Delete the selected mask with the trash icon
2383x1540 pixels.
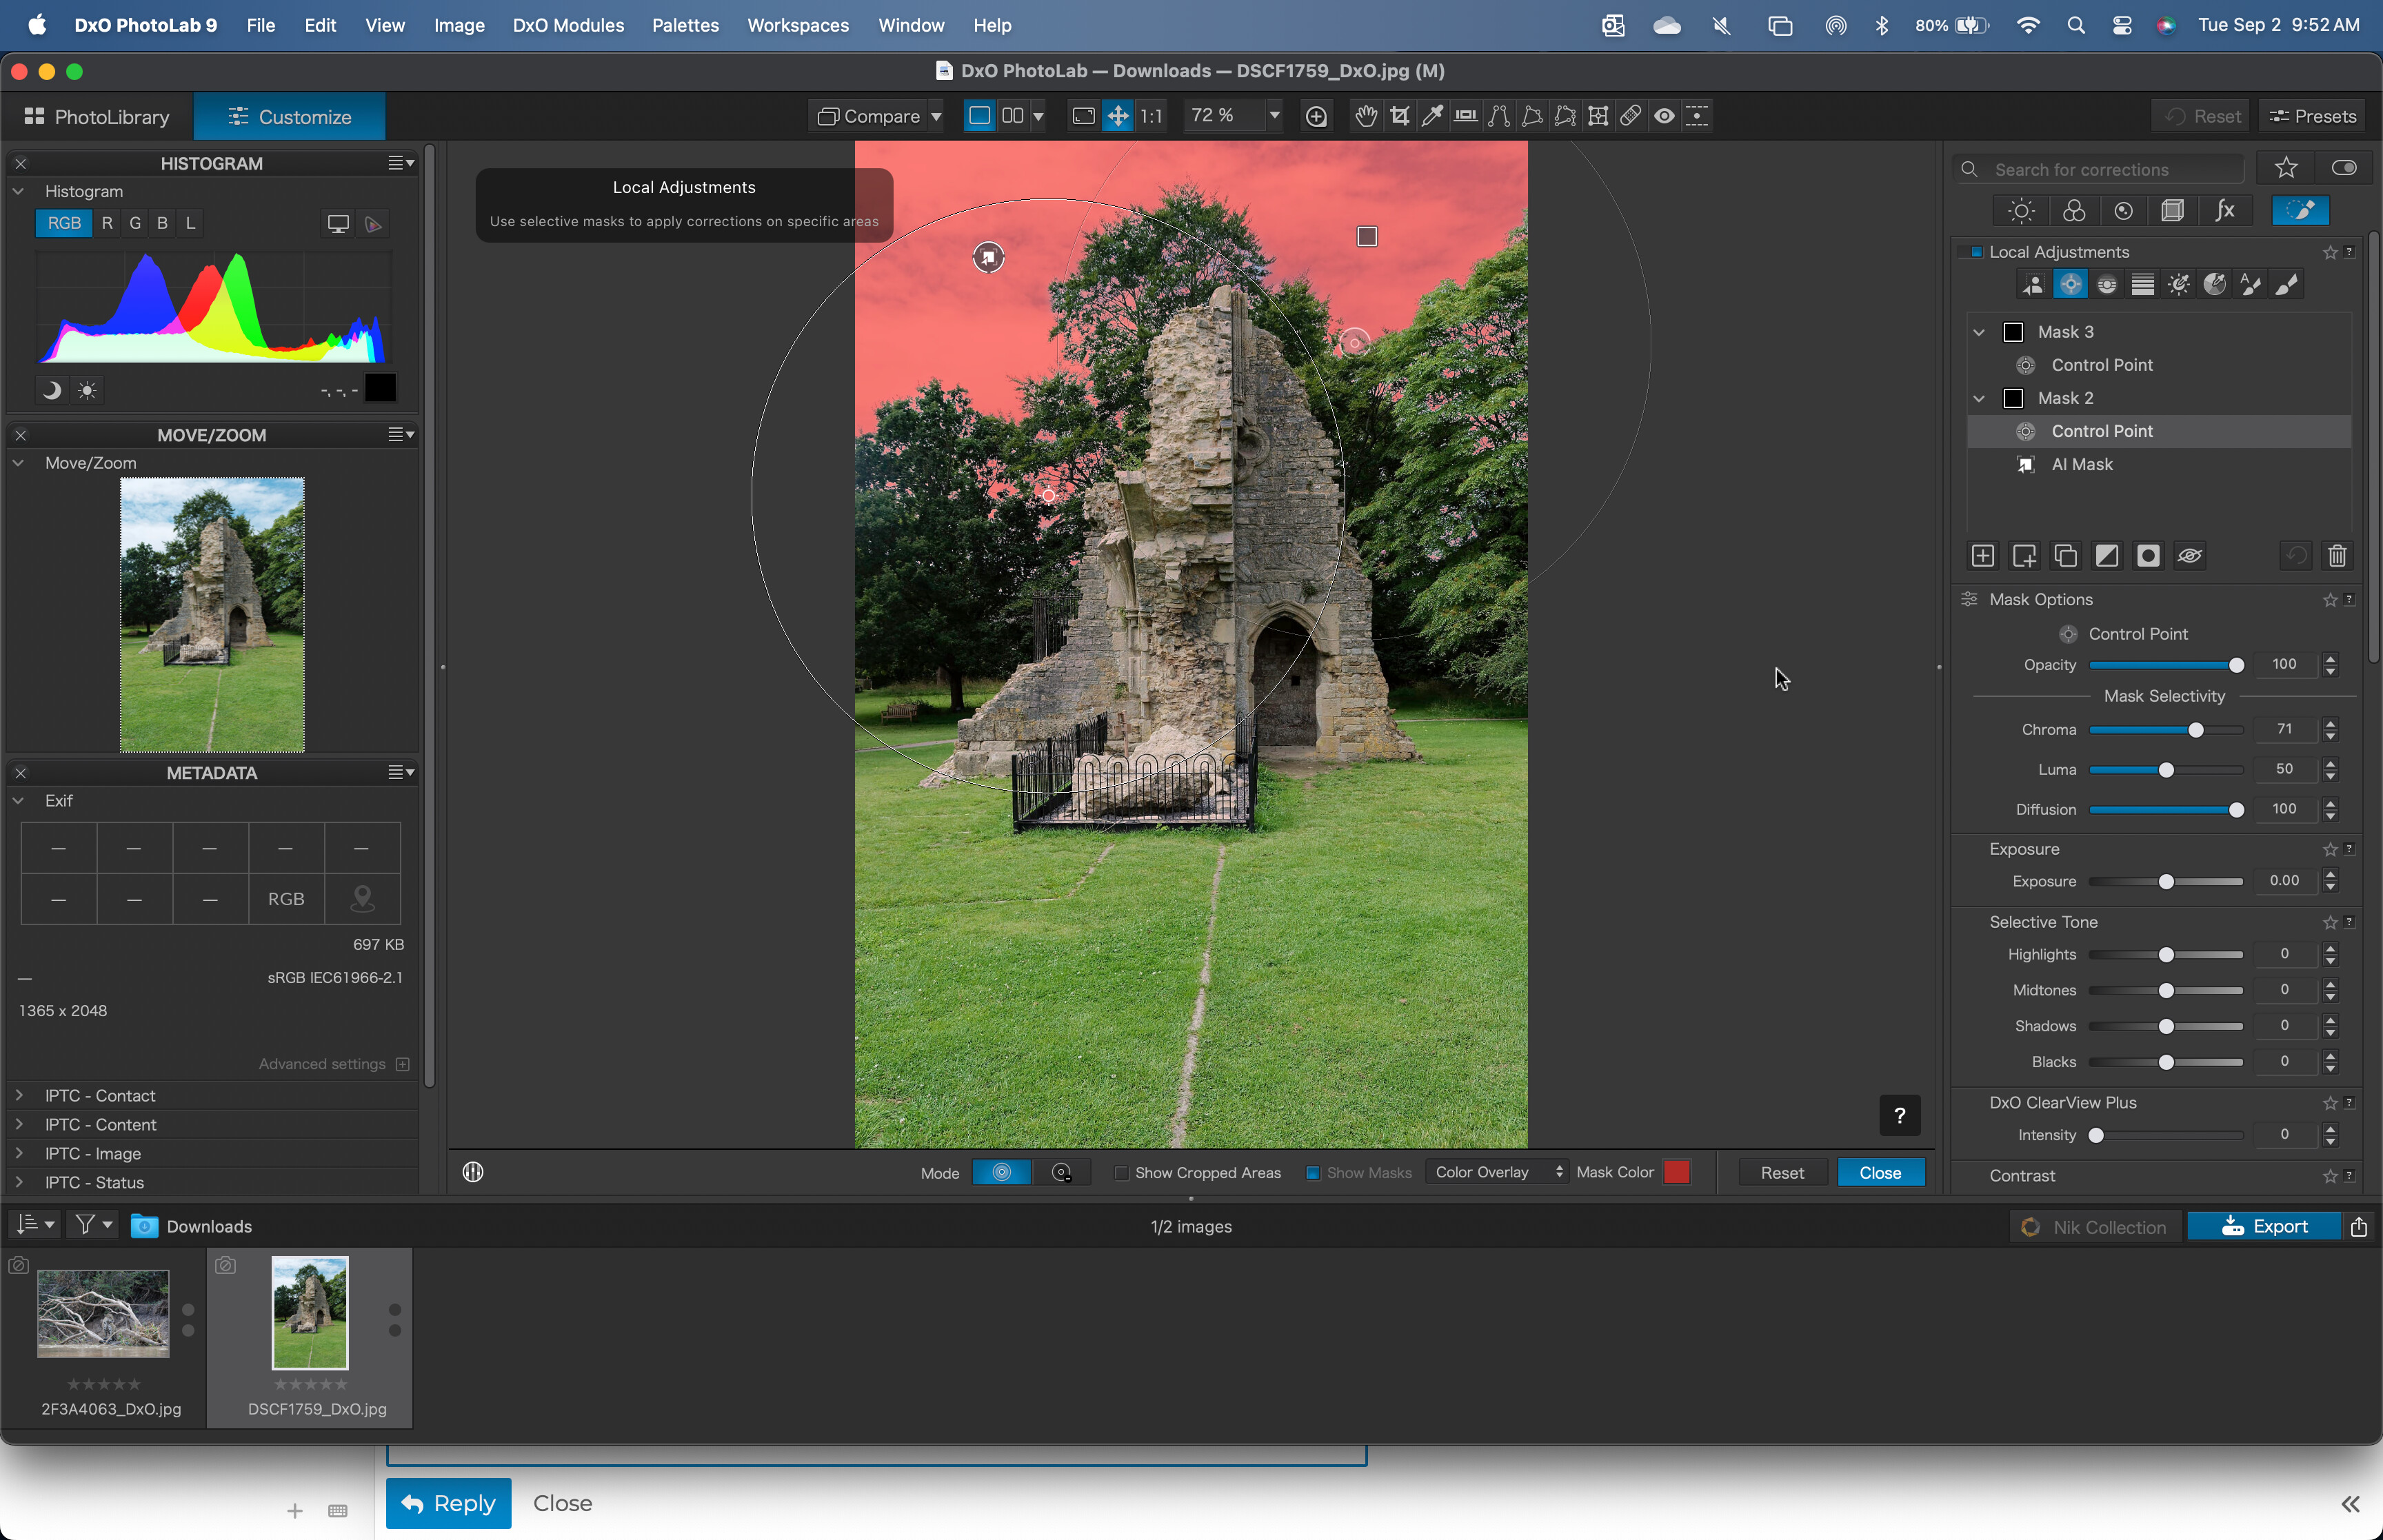tap(2337, 556)
